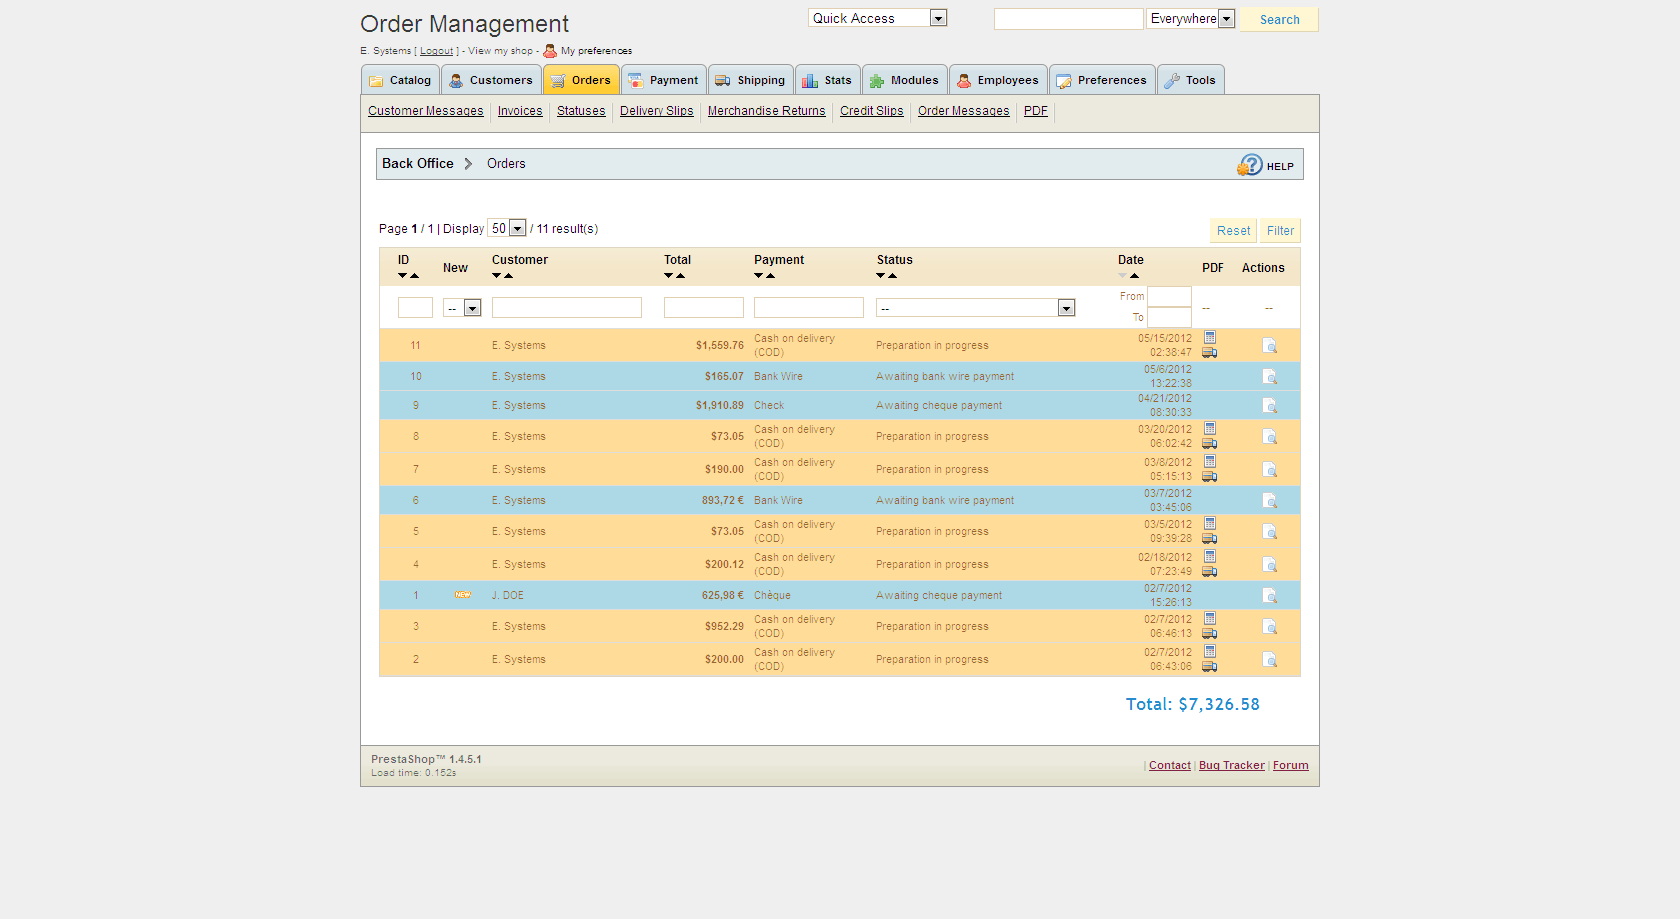Image resolution: width=1680 pixels, height=919 pixels.
Task: Sort orders ascending using ID column arrow
Action: pyautogui.click(x=414, y=275)
